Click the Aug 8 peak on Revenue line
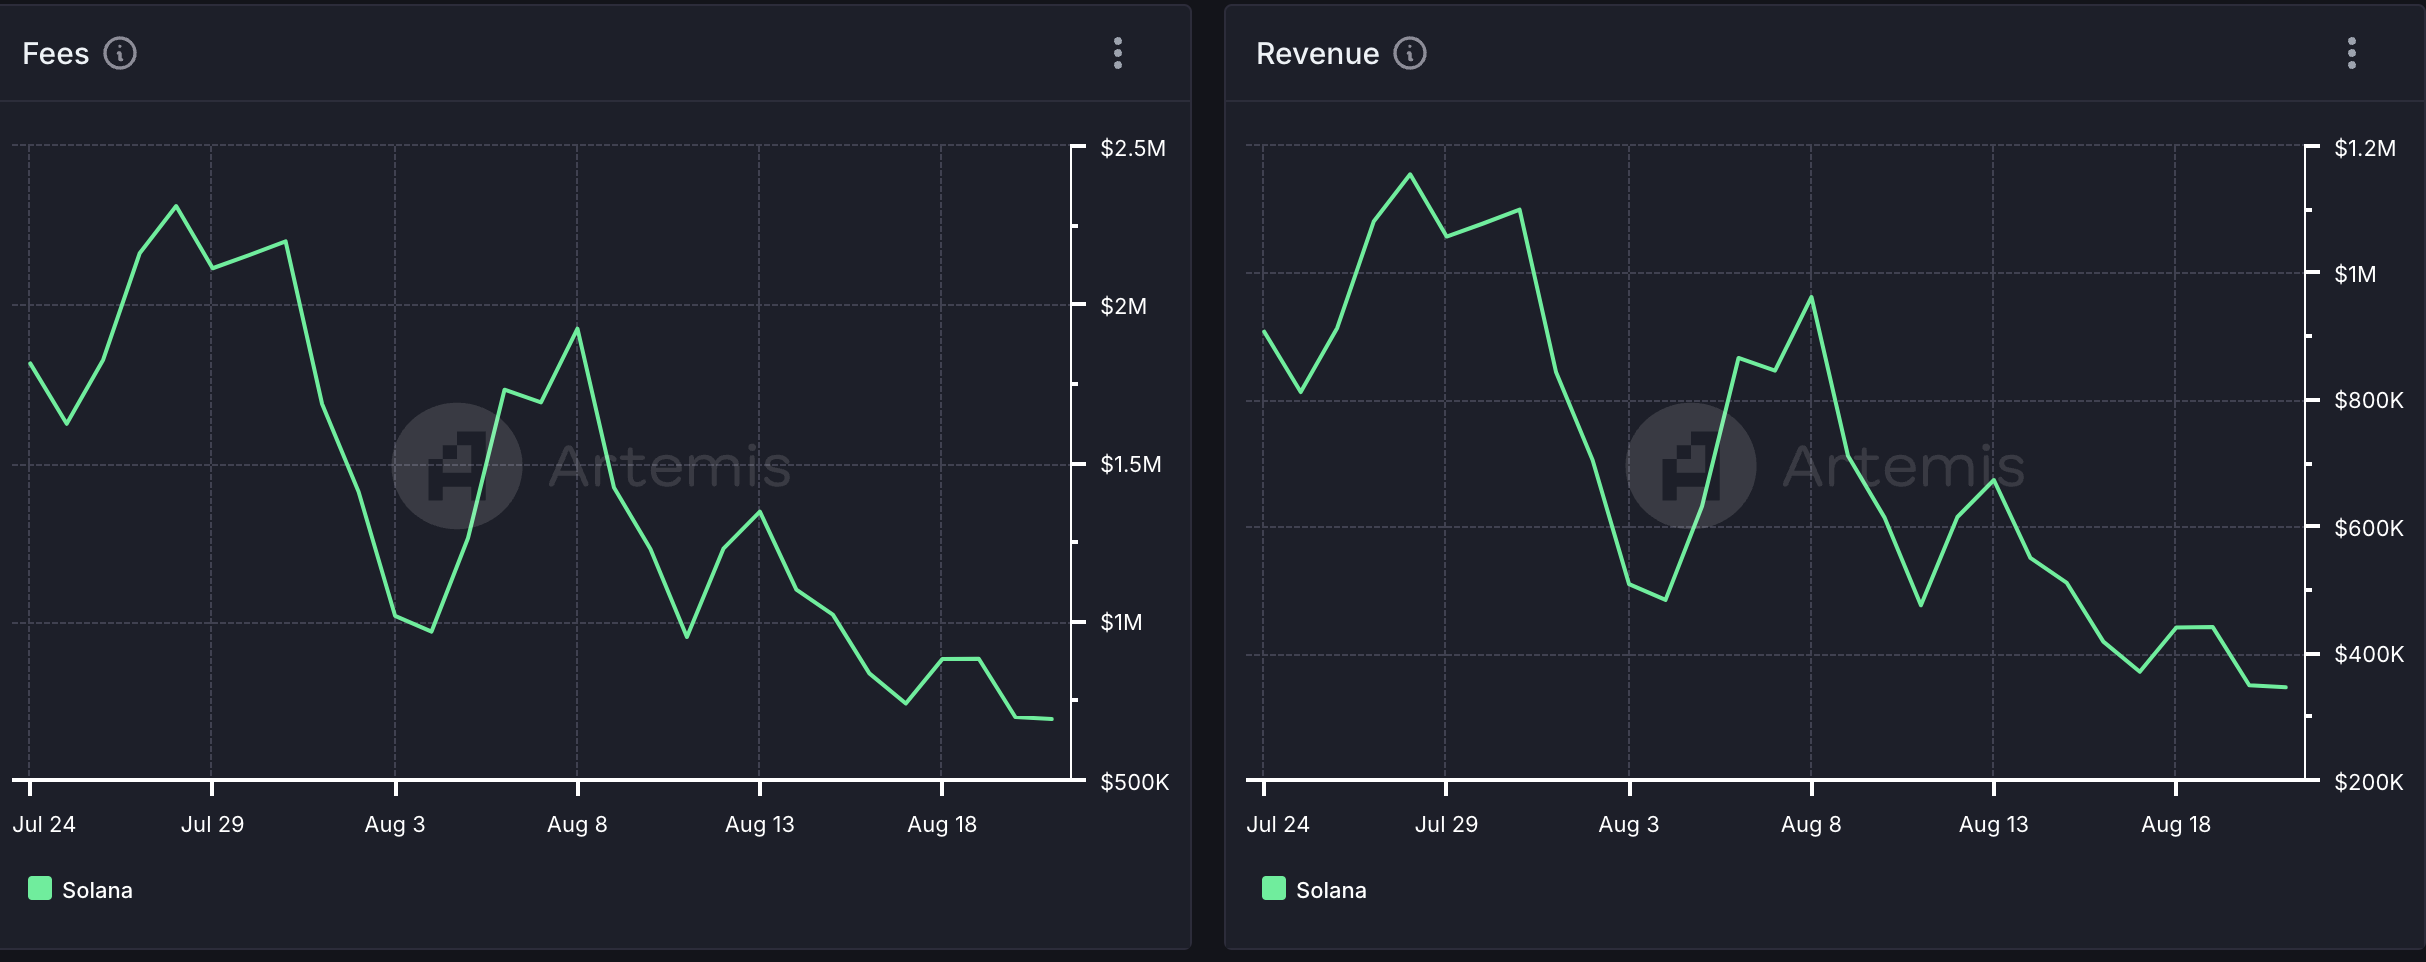The width and height of the screenshot is (2426, 962). (1811, 297)
